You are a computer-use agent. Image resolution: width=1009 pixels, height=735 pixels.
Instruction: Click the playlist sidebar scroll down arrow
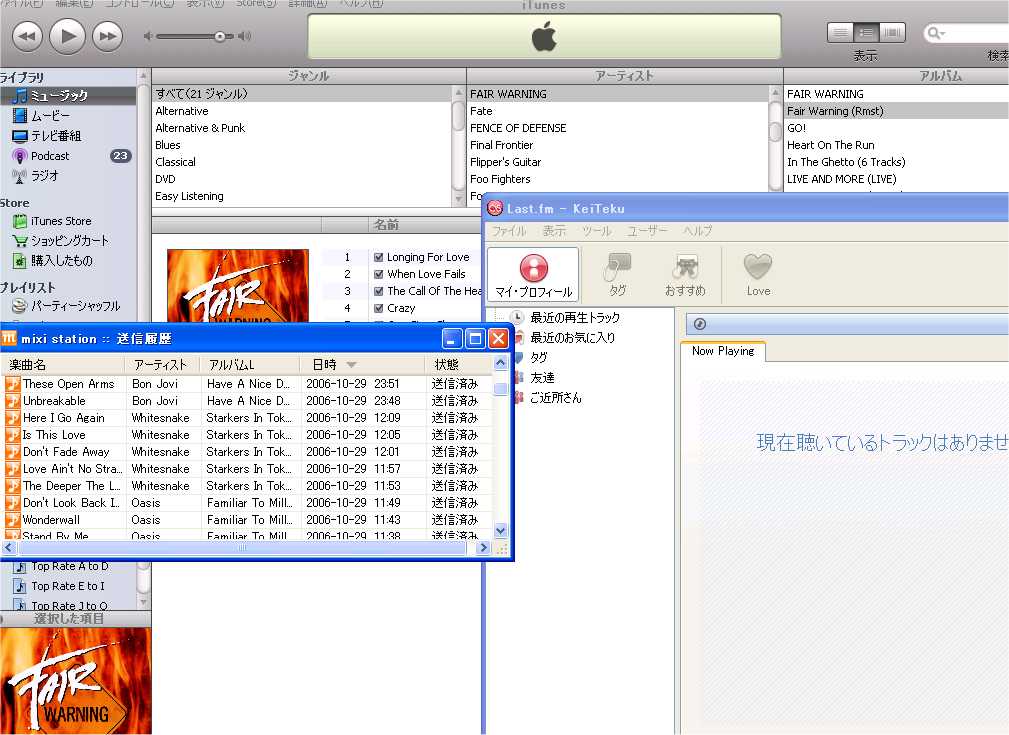point(143,602)
